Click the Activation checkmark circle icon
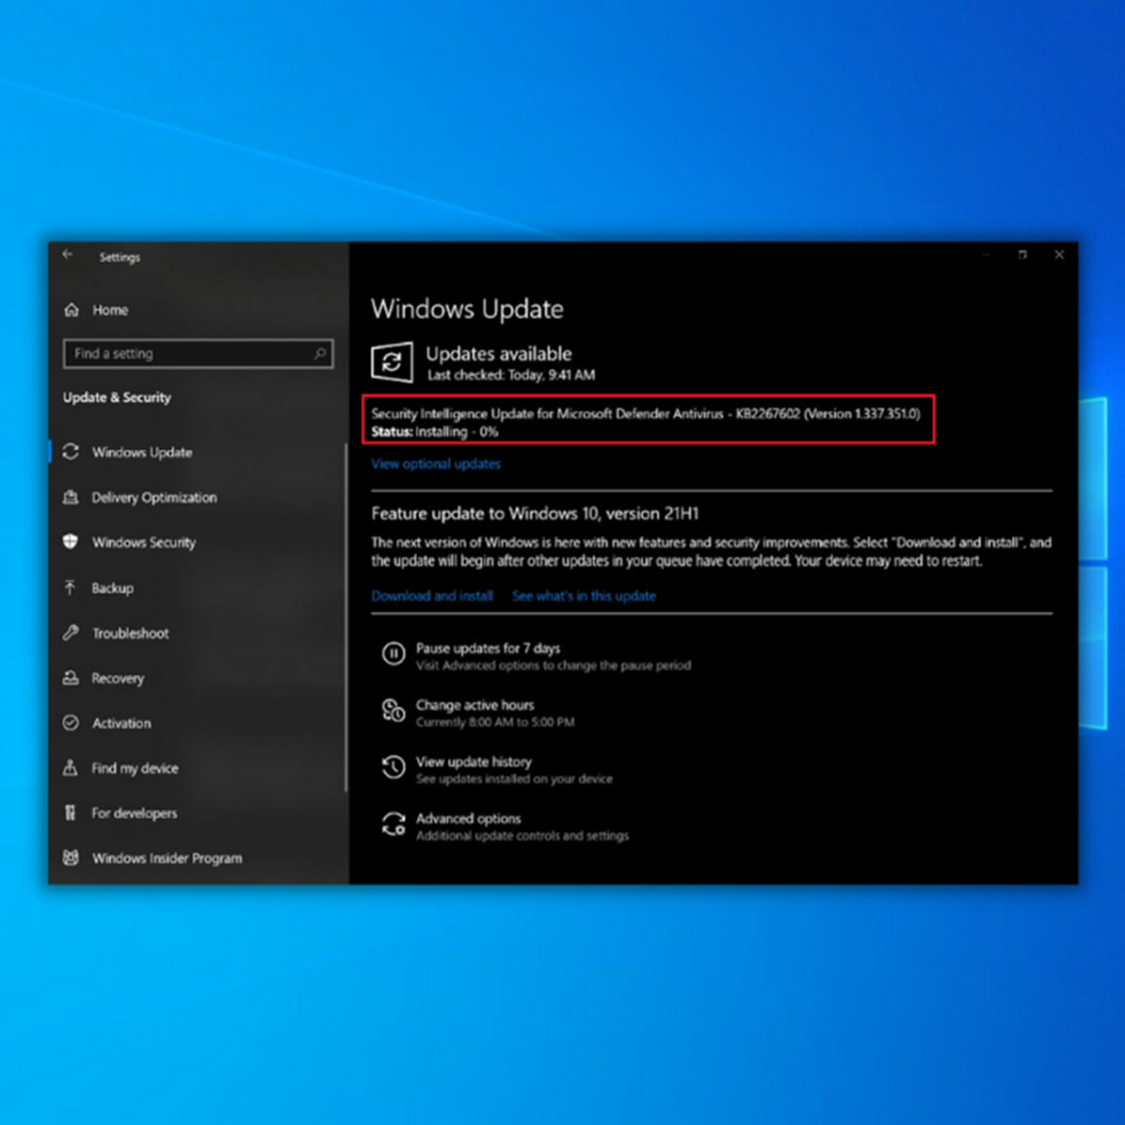The width and height of the screenshot is (1125, 1125). click(70, 722)
